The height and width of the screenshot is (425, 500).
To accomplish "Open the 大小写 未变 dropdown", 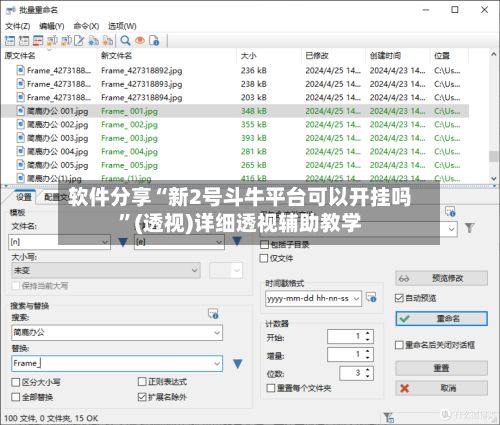I will click(106, 270).
